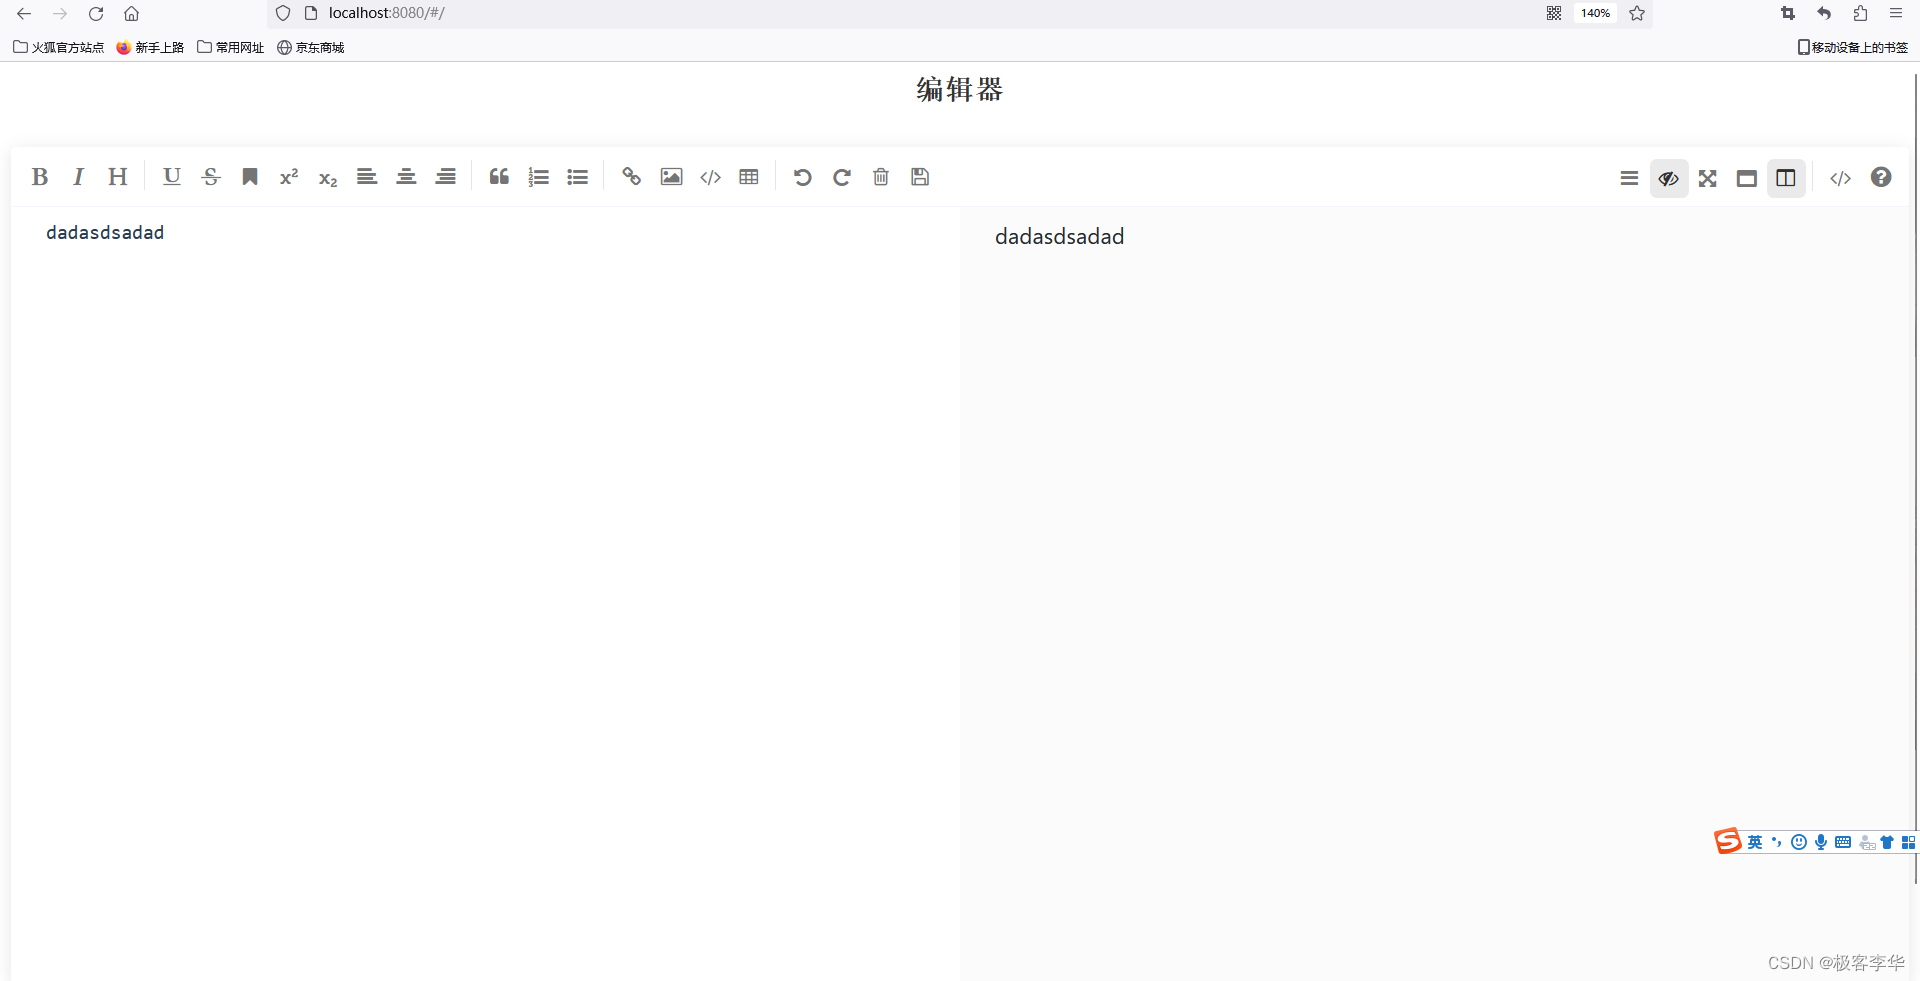1920x981 pixels.
Task: Go to the browser home page
Action: [x=131, y=14]
